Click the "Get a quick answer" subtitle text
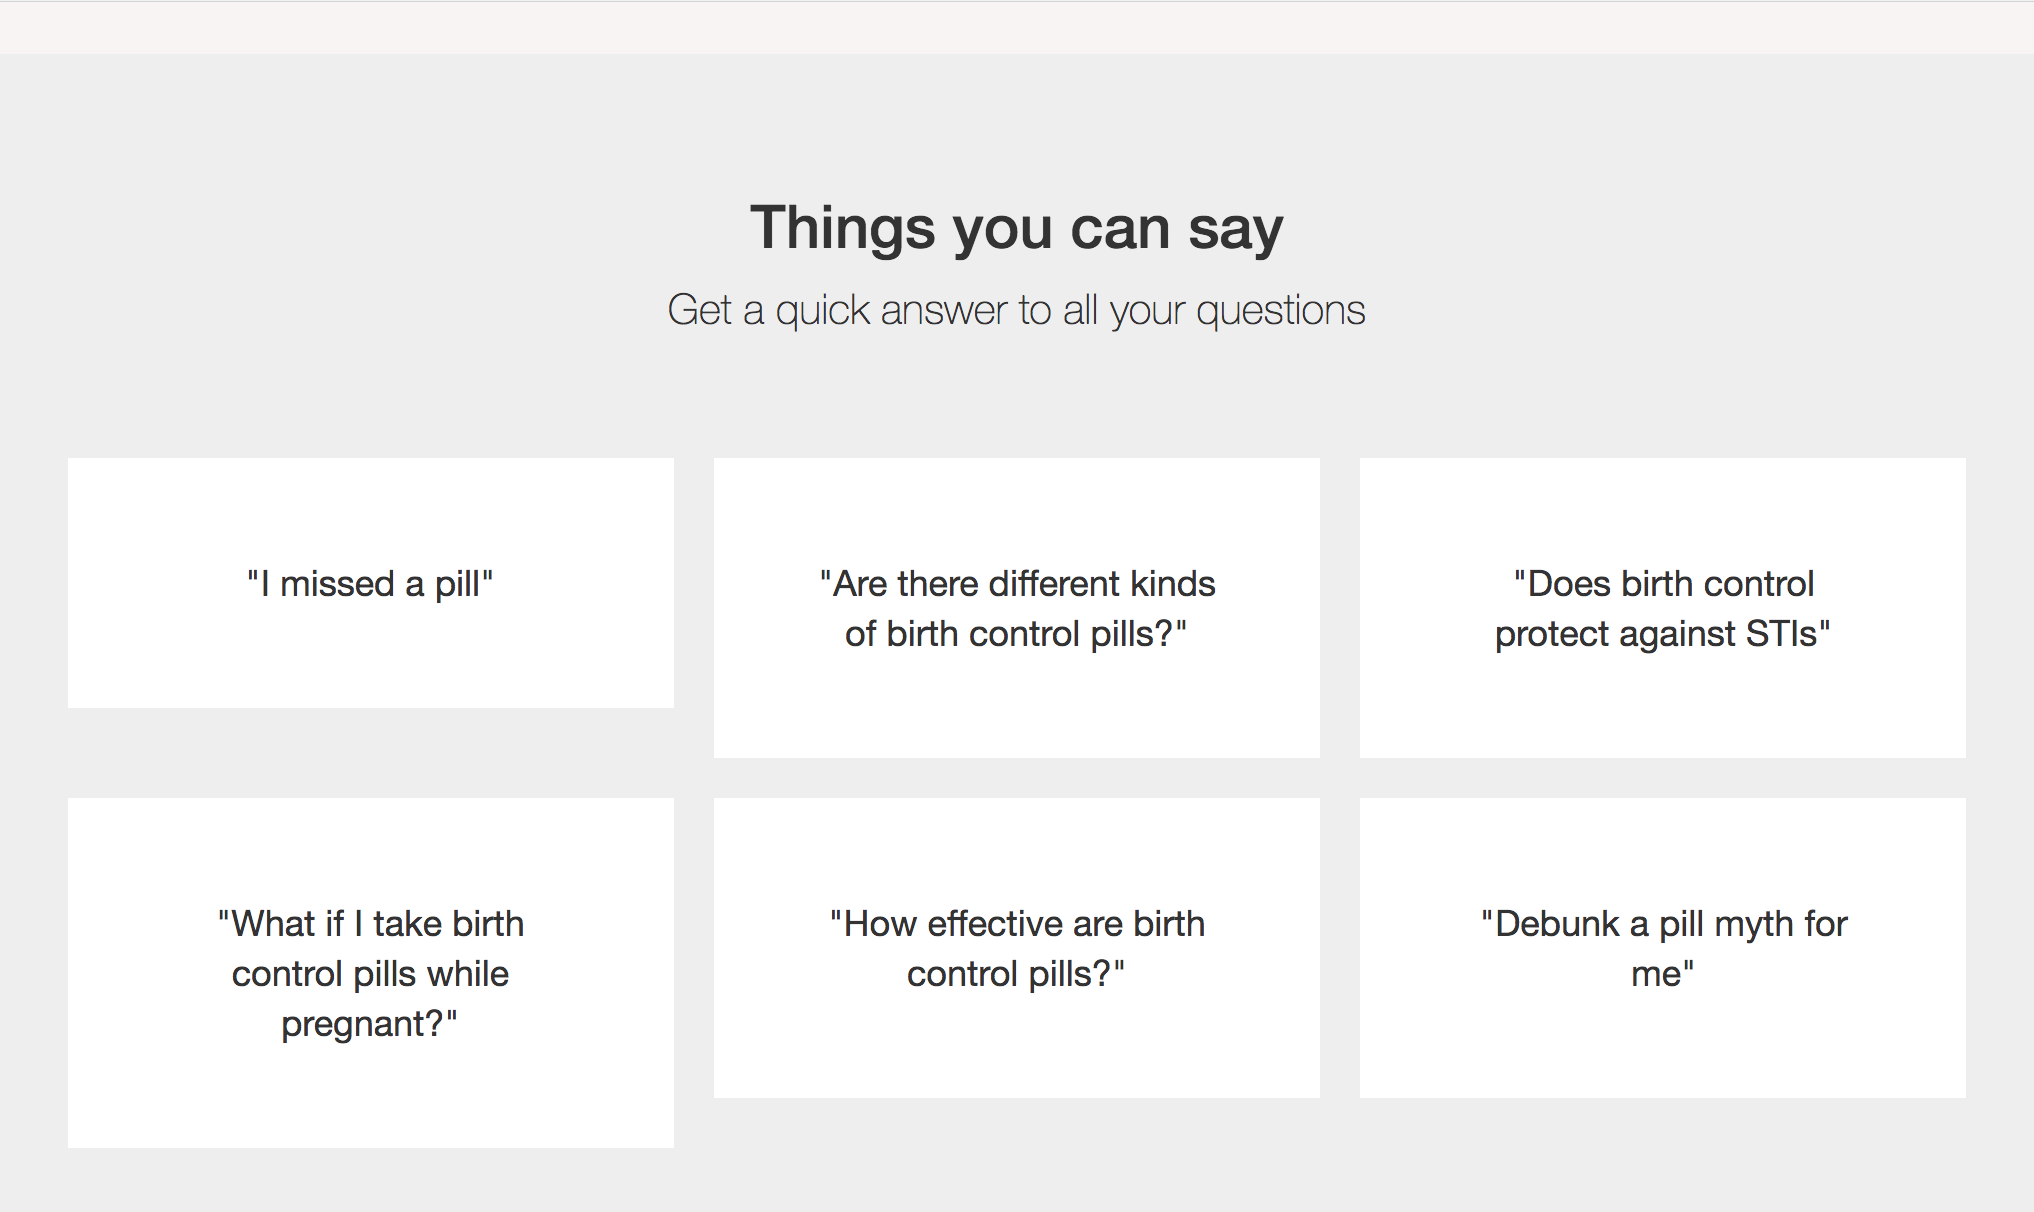Viewport: 2034px width, 1212px height. tap(1016, 310)
